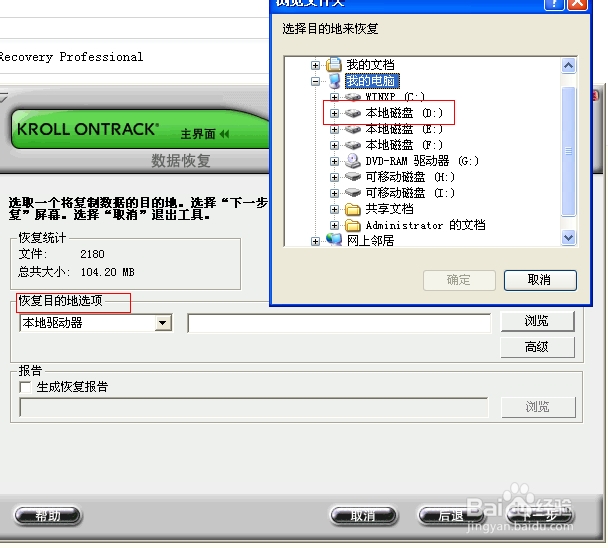Expand the 可移动磁盘 (H:) node
This screenshot has width=608, height=548.
click(334, 177)
